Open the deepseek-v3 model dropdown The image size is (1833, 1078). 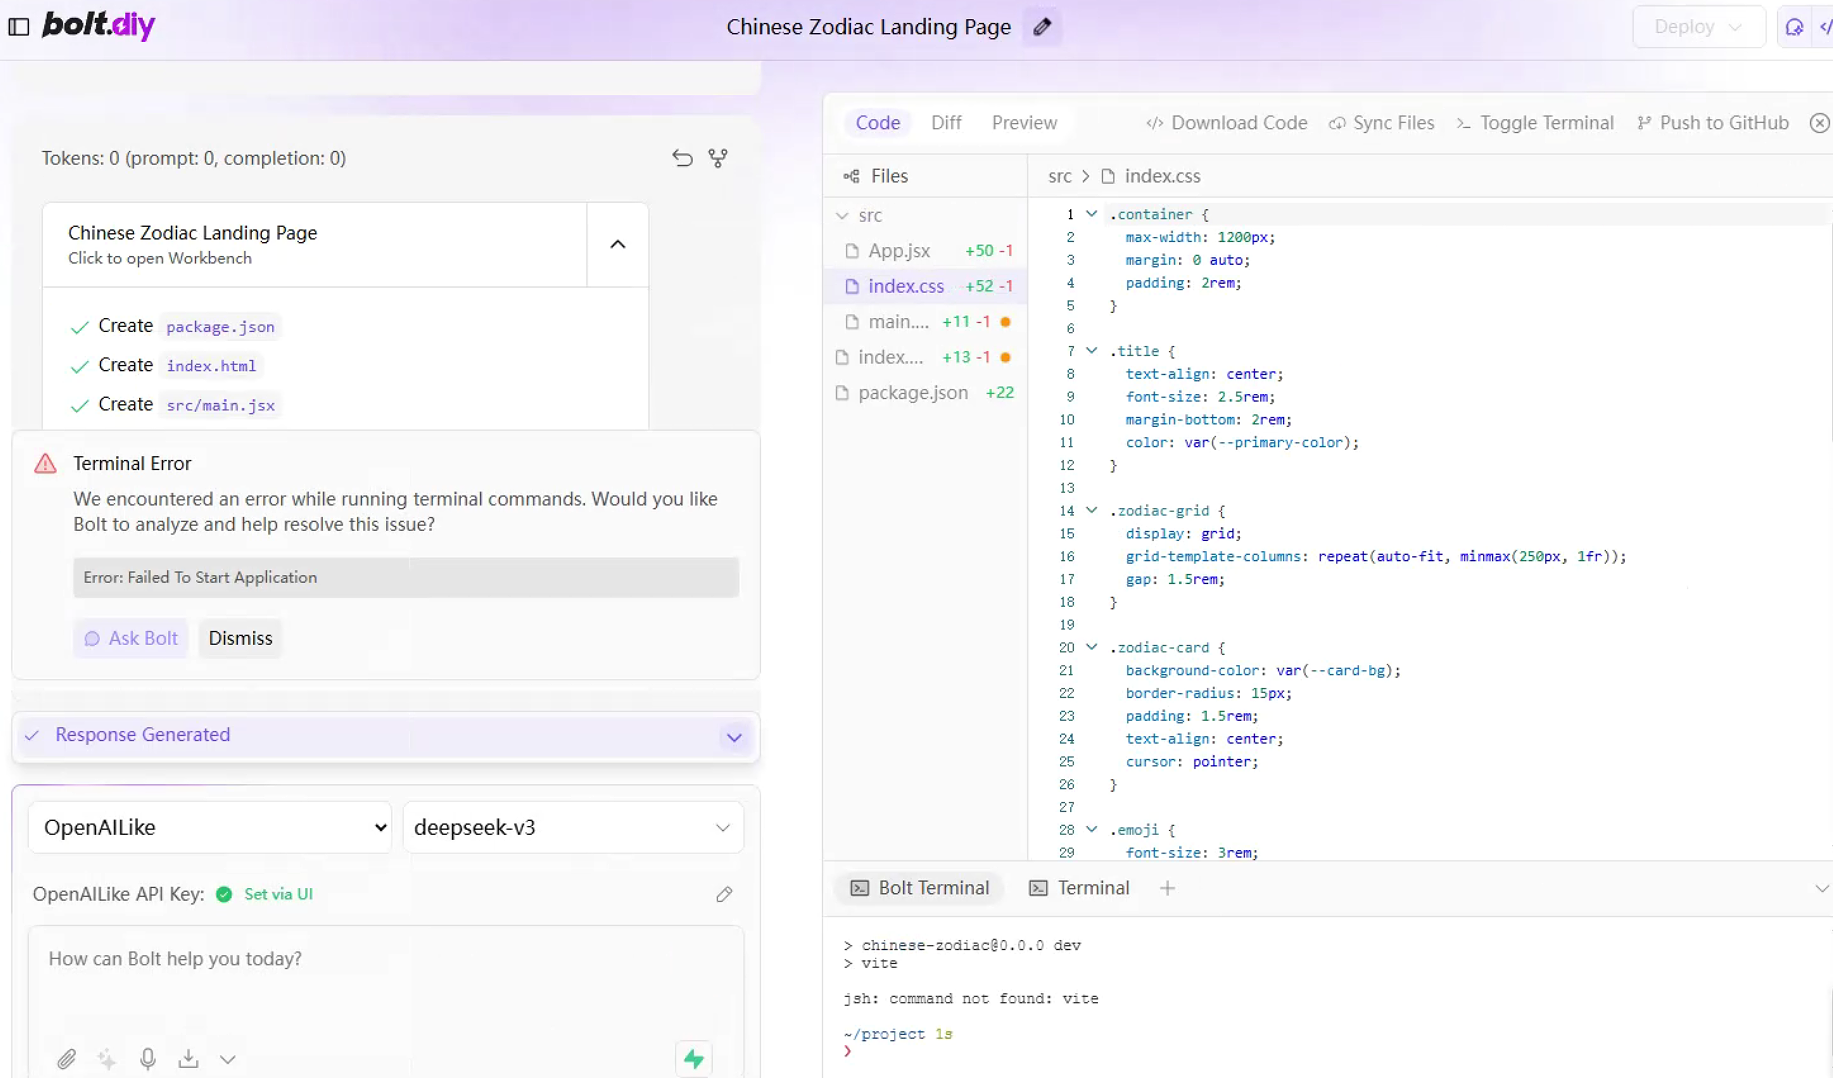tap(573, 827)
